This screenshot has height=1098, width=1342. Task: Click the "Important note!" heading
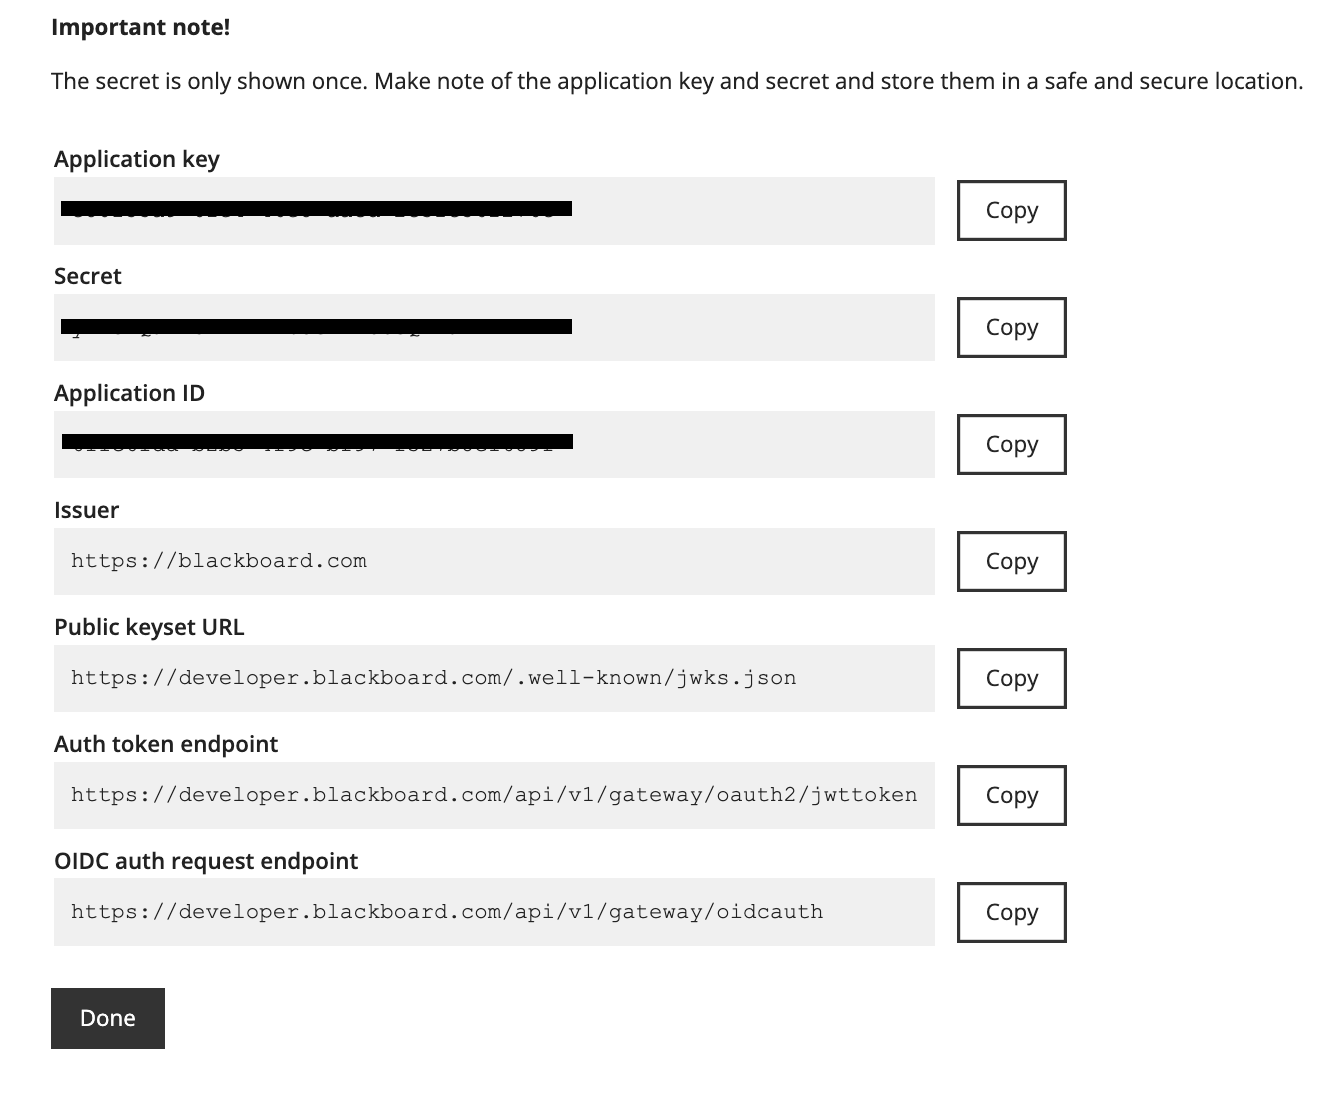pyautogui.click(x=141, y=27)
